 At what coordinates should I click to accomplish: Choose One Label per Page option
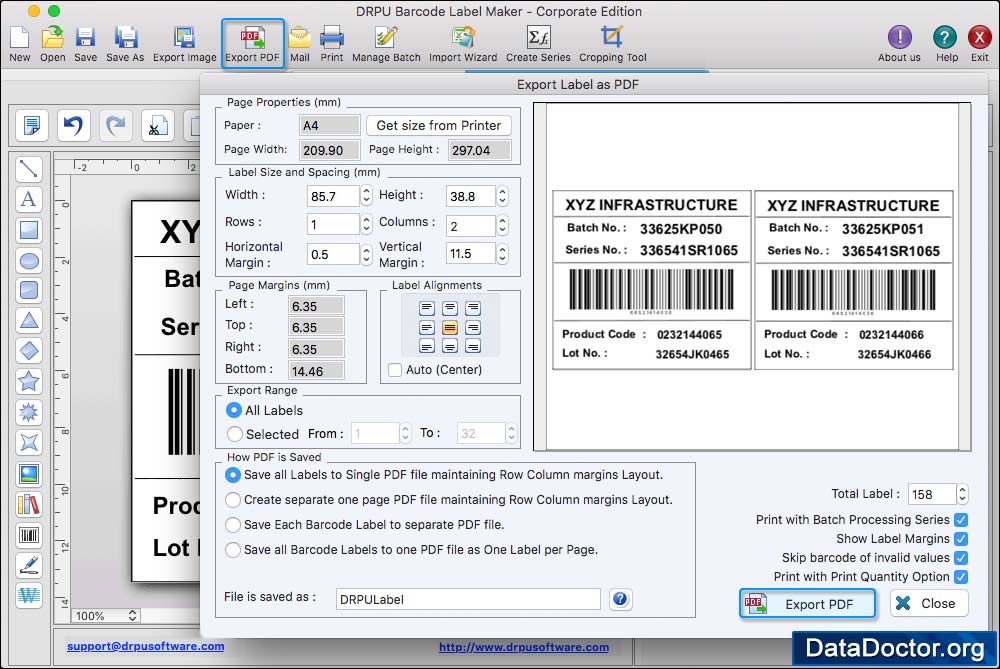233,550
